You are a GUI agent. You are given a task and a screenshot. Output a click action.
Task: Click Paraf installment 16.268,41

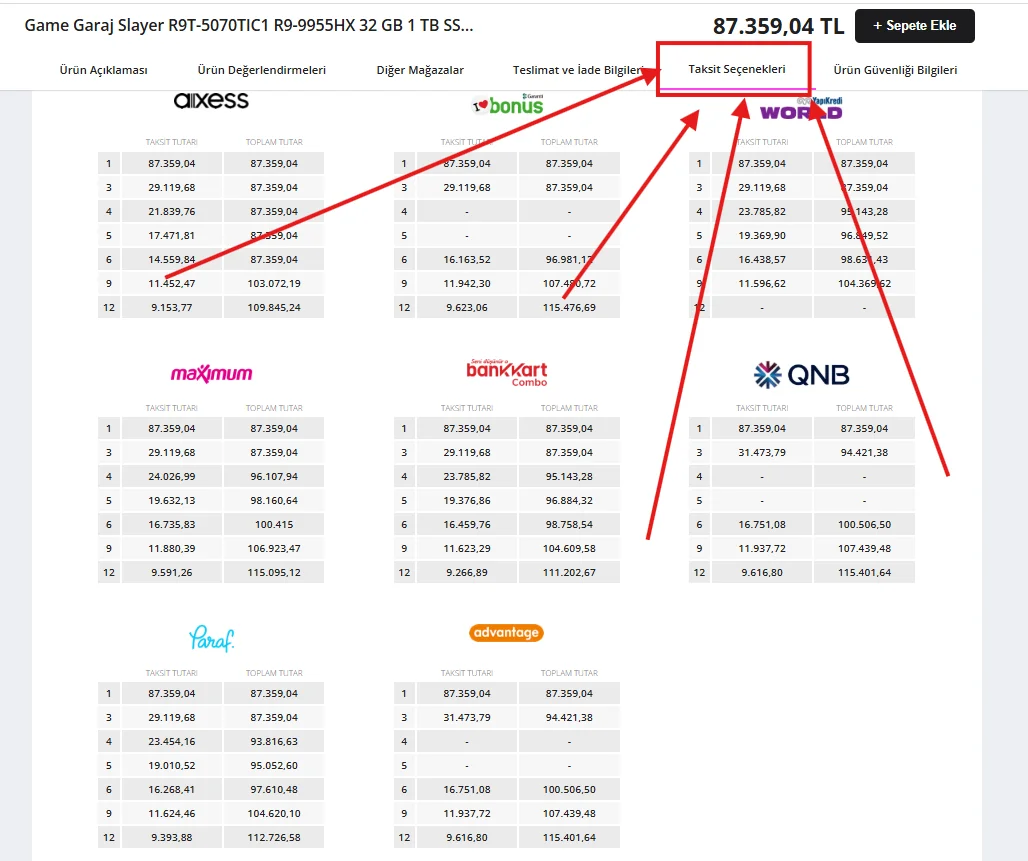pos(172,790)
